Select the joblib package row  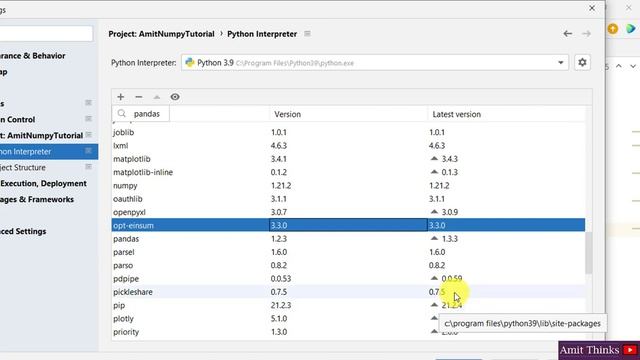click(x=348, y=132)
